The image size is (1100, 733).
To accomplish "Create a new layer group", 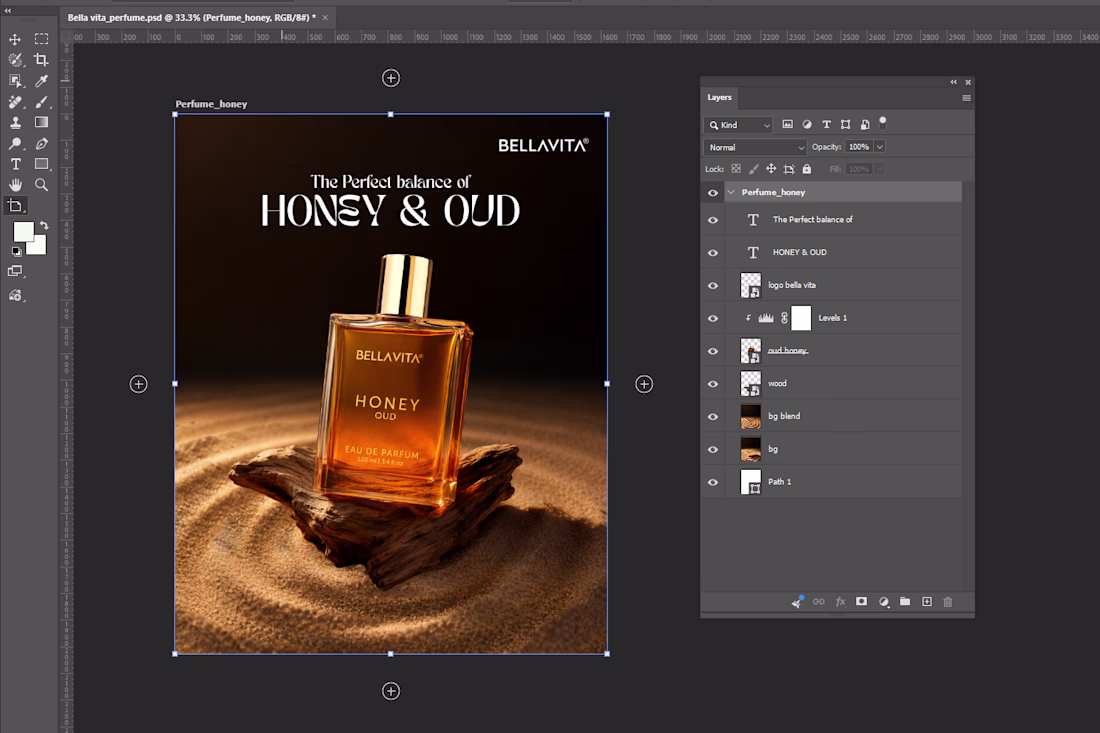I will [905, 602].
